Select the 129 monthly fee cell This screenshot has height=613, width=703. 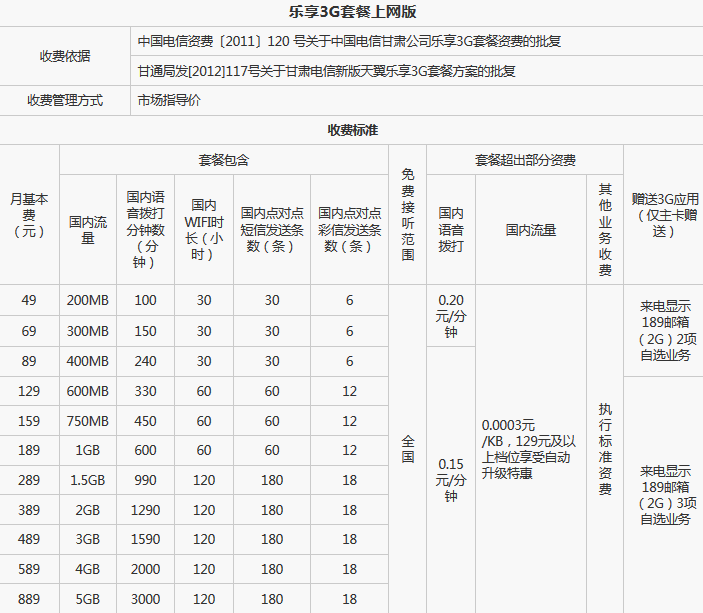tap(29, 391)
